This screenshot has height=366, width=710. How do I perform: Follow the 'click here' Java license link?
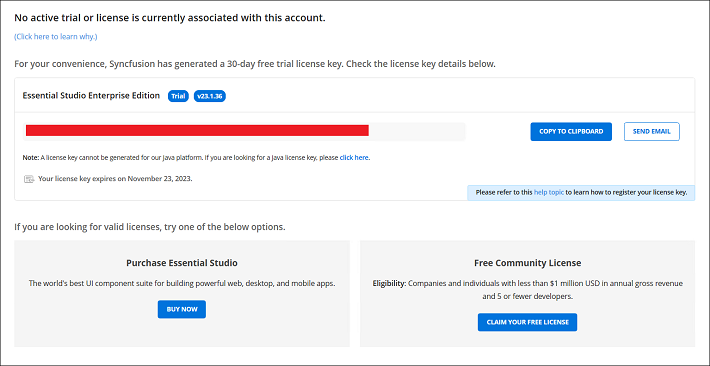(x=354, y=158)
